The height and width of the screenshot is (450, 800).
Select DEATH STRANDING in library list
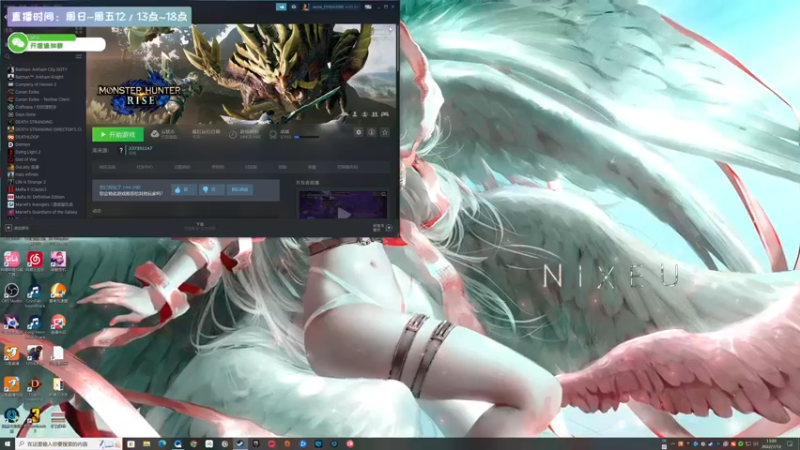[x=34, y=122]
